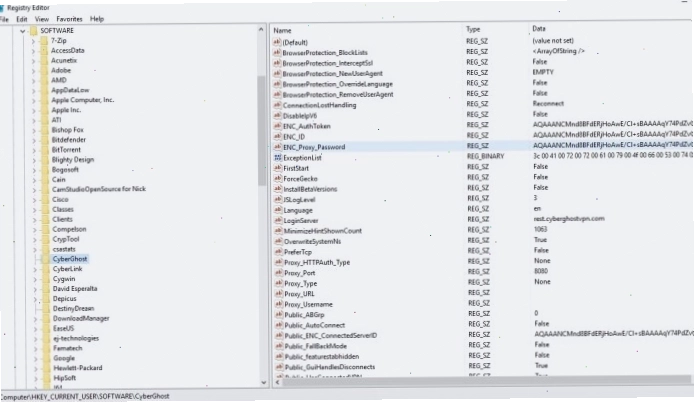
Task: Click the folder icon beside CyberGhost
Action: point(46,259)
